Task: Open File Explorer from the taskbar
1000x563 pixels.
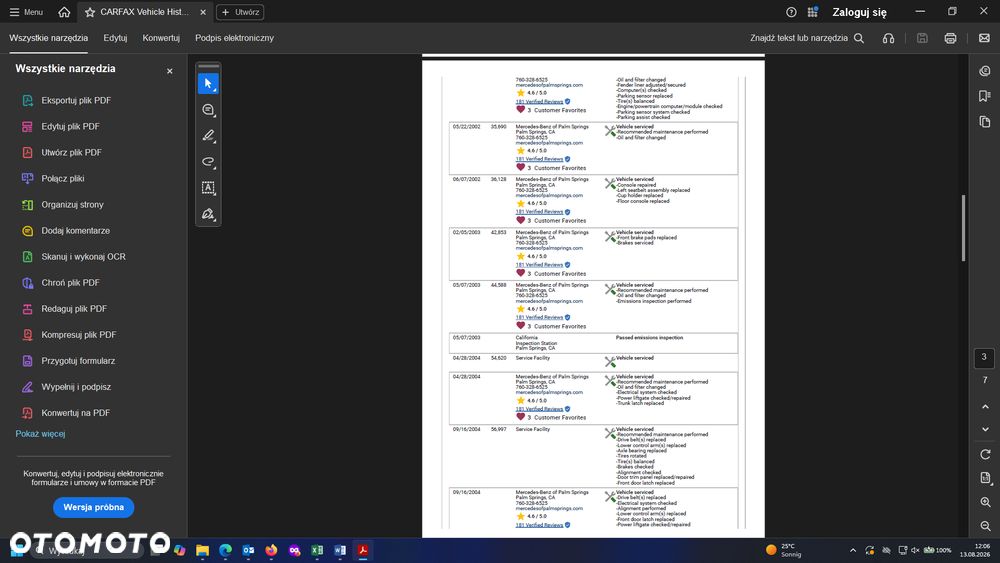Action: point(202,550)
